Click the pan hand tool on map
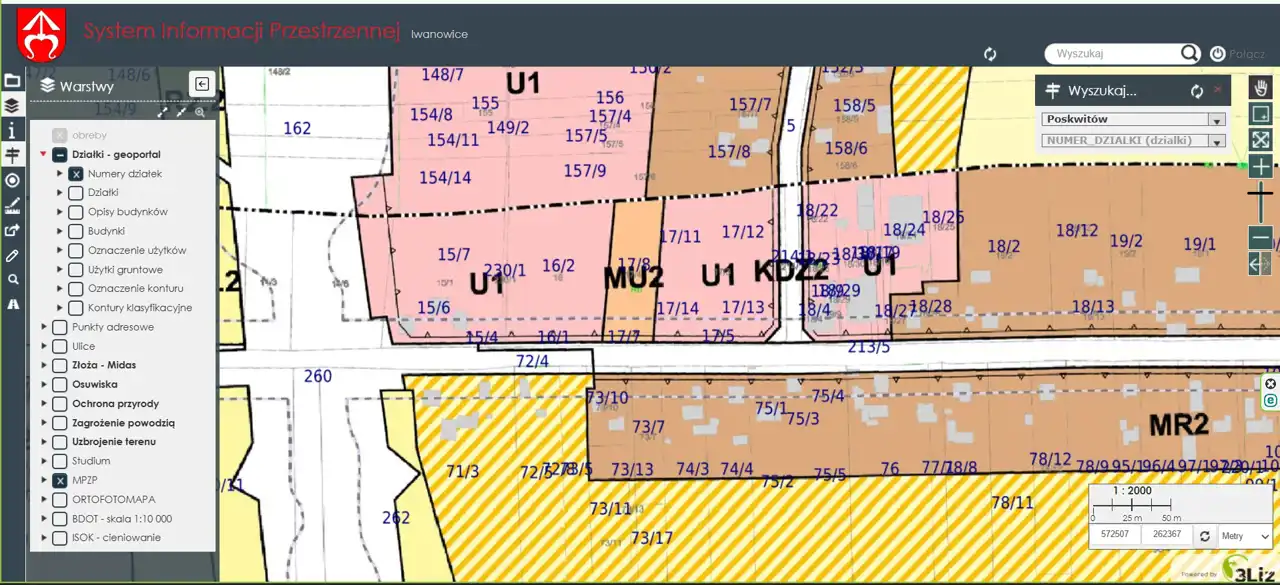 [x=1260, y=88]
